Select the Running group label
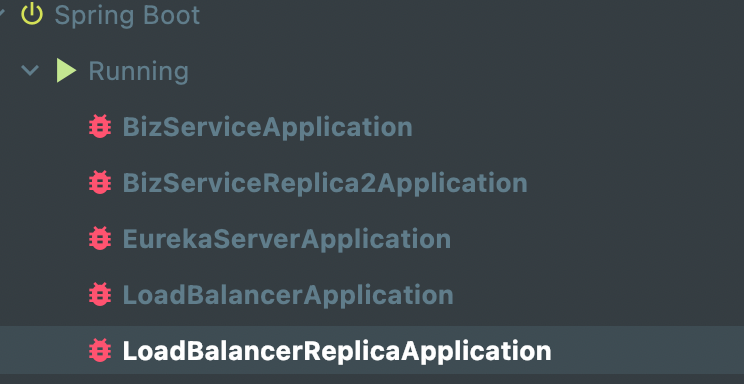The height and width of the screenshot is (384, 744). pyautogui.click(x=139, y=72)
